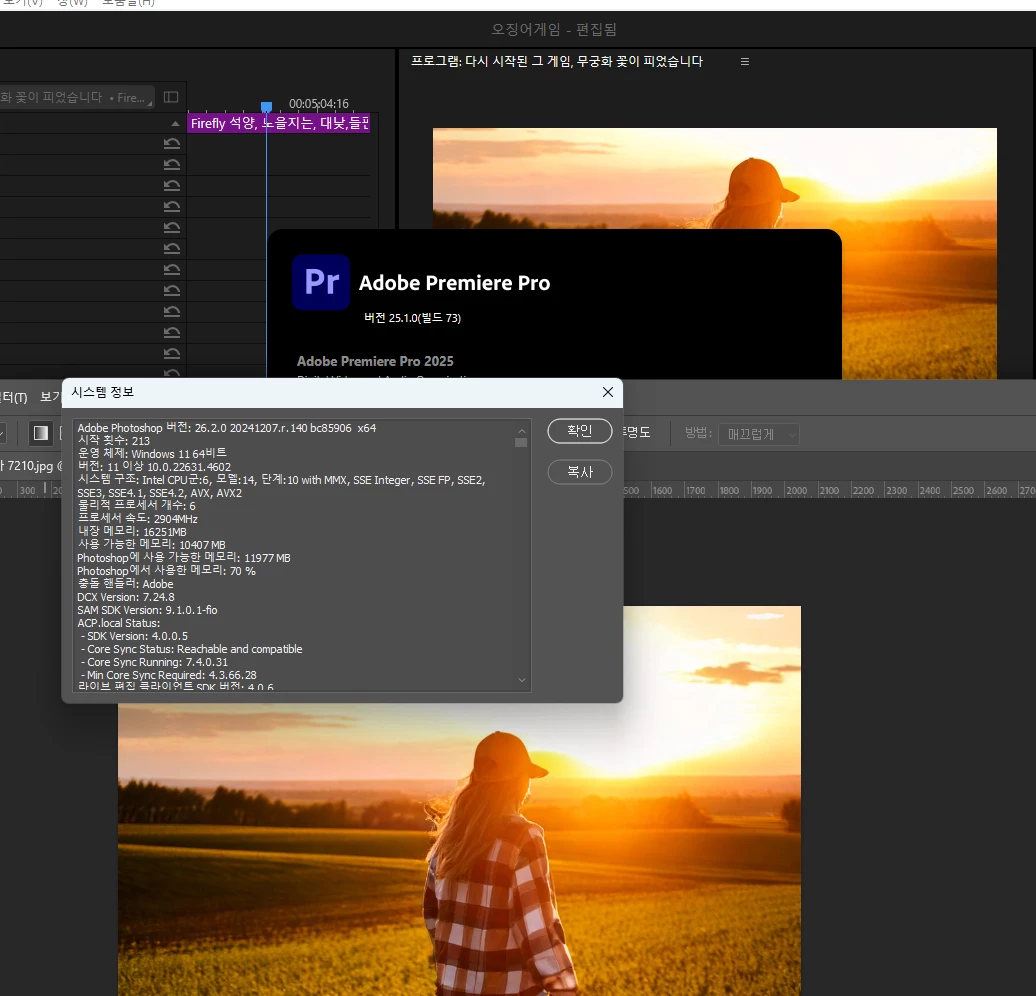Toggle the timeline view button in Effect Controls

click(x=170, y=97)
